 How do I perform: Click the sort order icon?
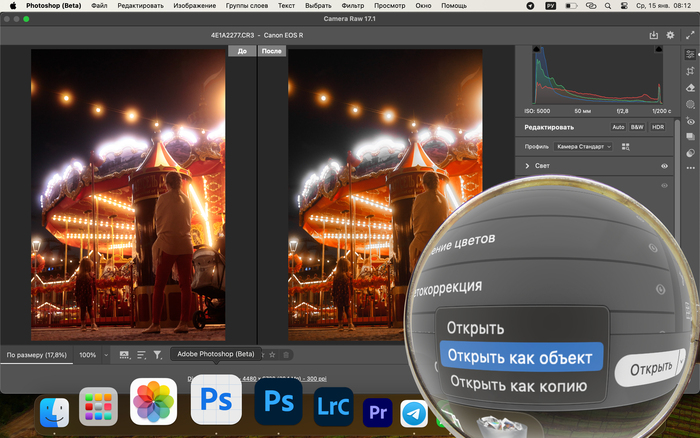141,355
